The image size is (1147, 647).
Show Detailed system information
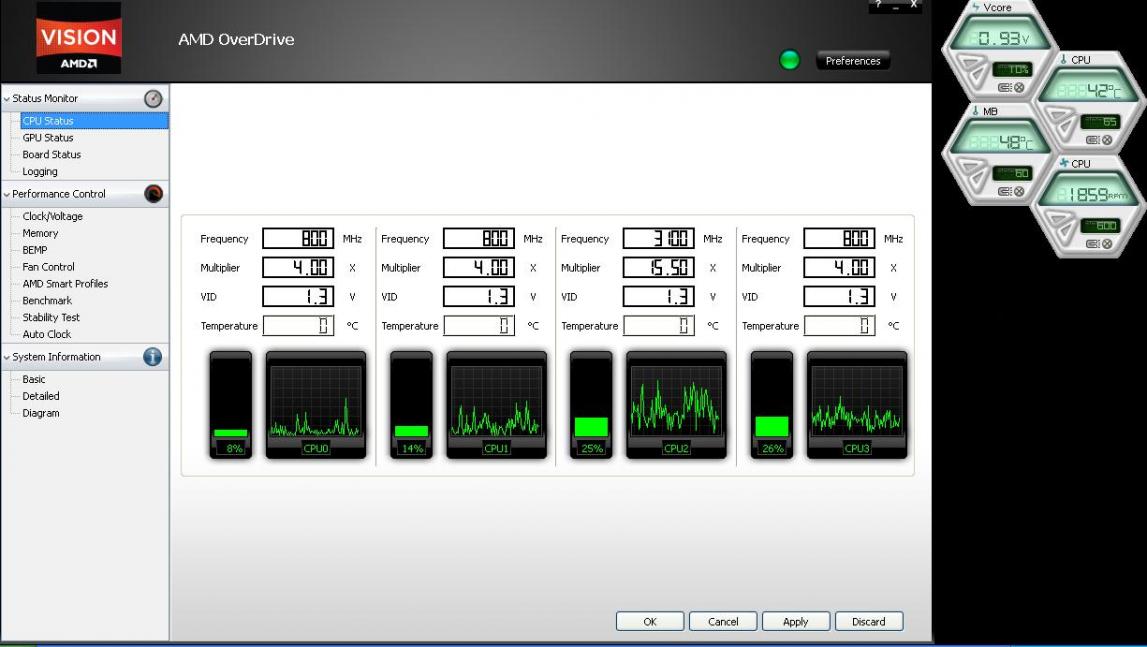click(41, 396)
